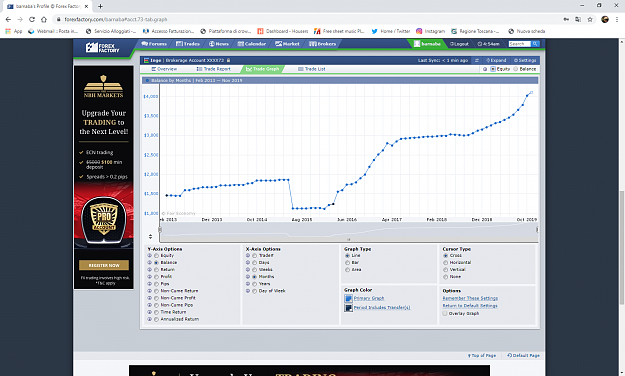
Task: Open the Trade List tab
Action: pyautogui.click(x=312, y=69)
